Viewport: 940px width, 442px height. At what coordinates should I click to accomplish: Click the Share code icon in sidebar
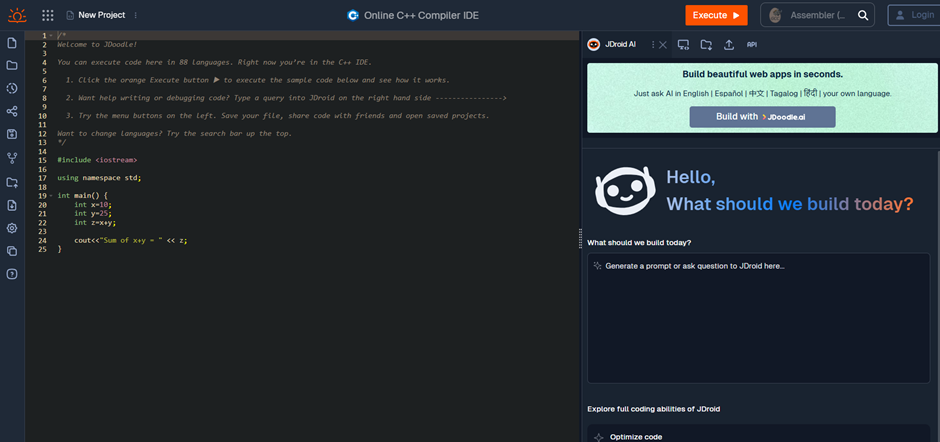pos(11,112)
